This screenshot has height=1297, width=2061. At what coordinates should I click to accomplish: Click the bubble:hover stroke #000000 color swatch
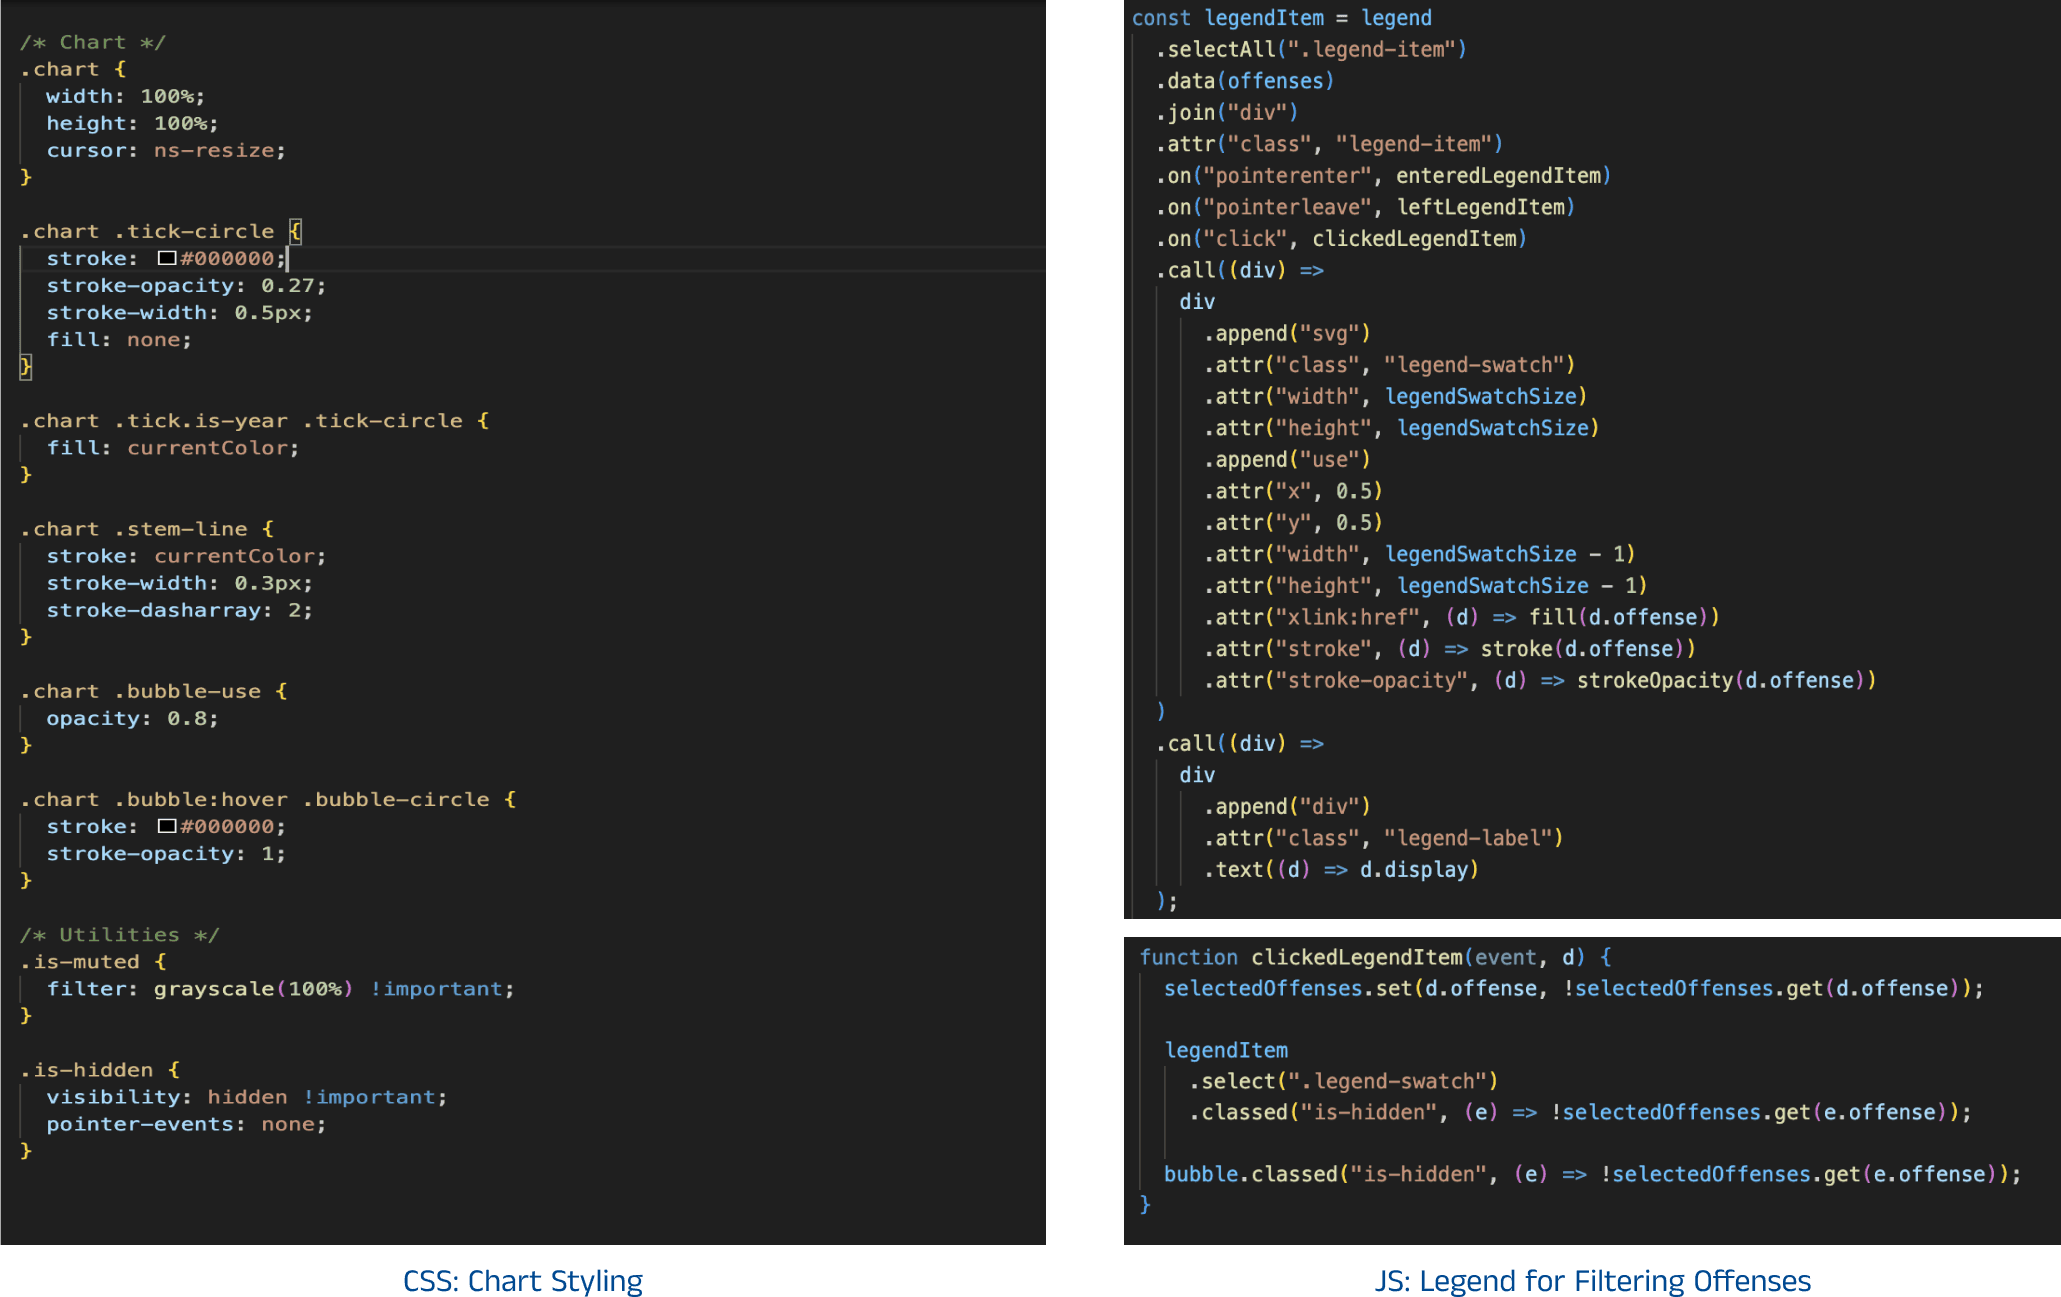(x=167, y=826)
